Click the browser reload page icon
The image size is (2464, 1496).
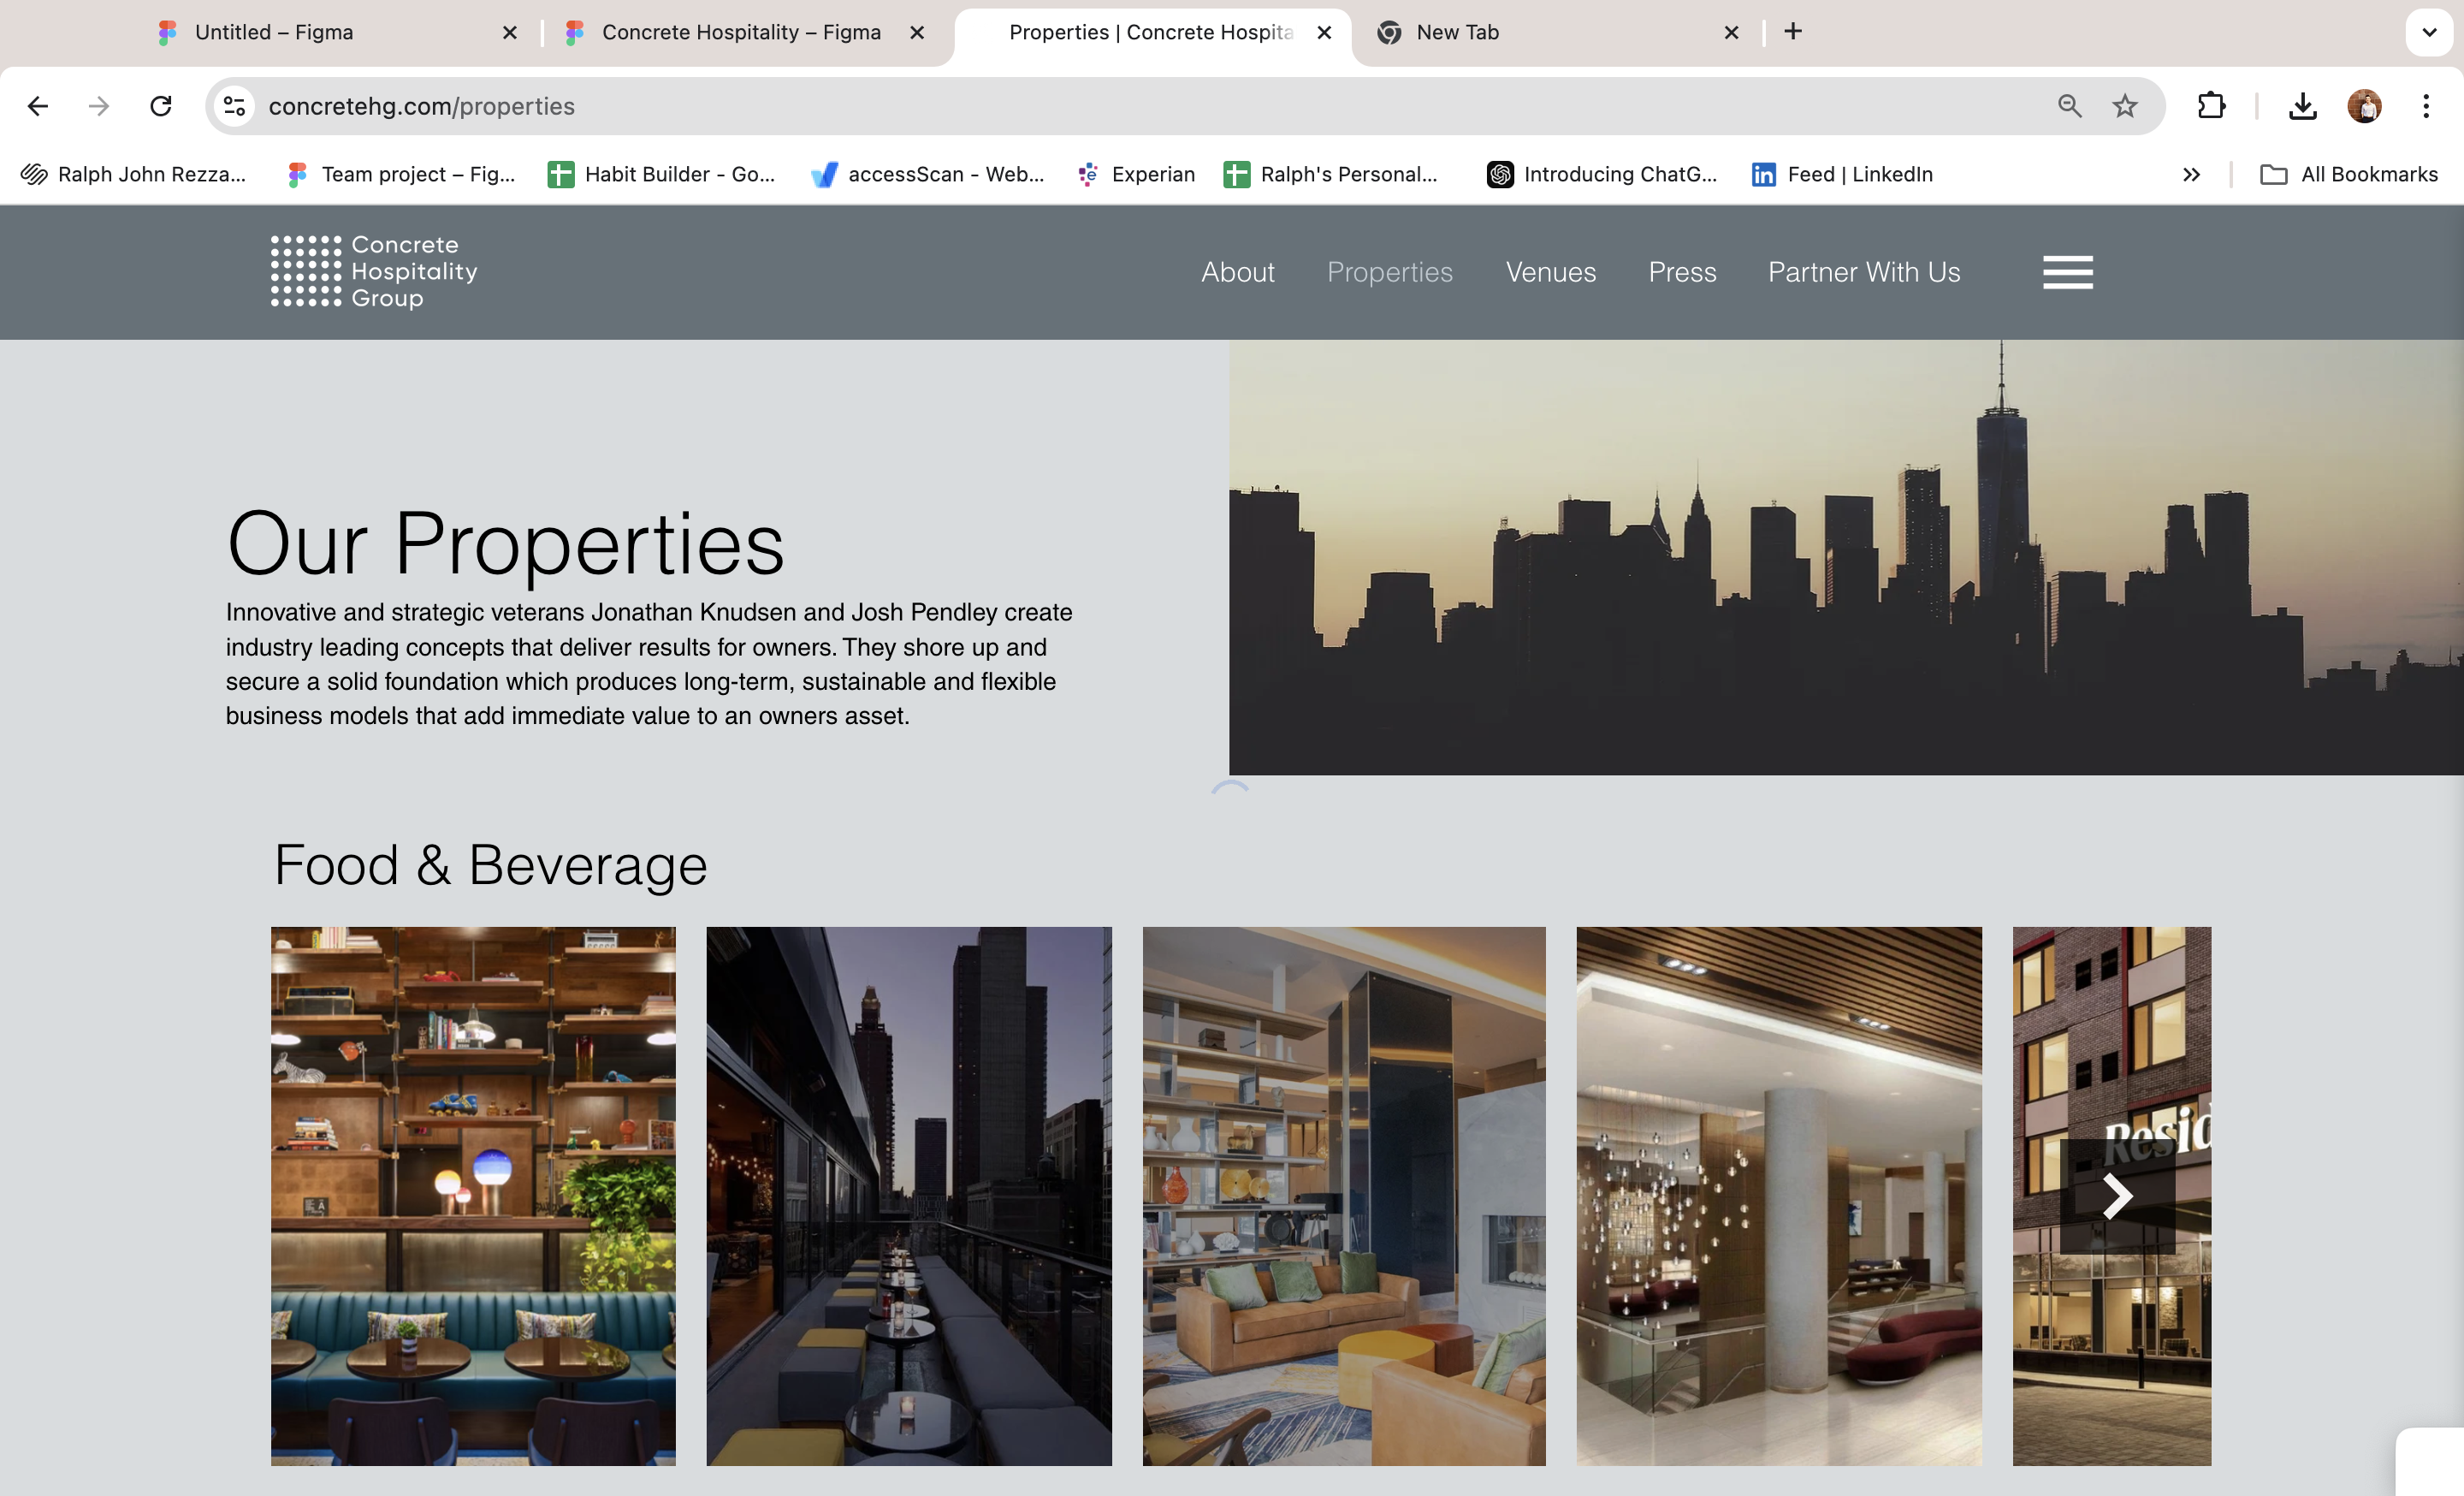point(161,106)
